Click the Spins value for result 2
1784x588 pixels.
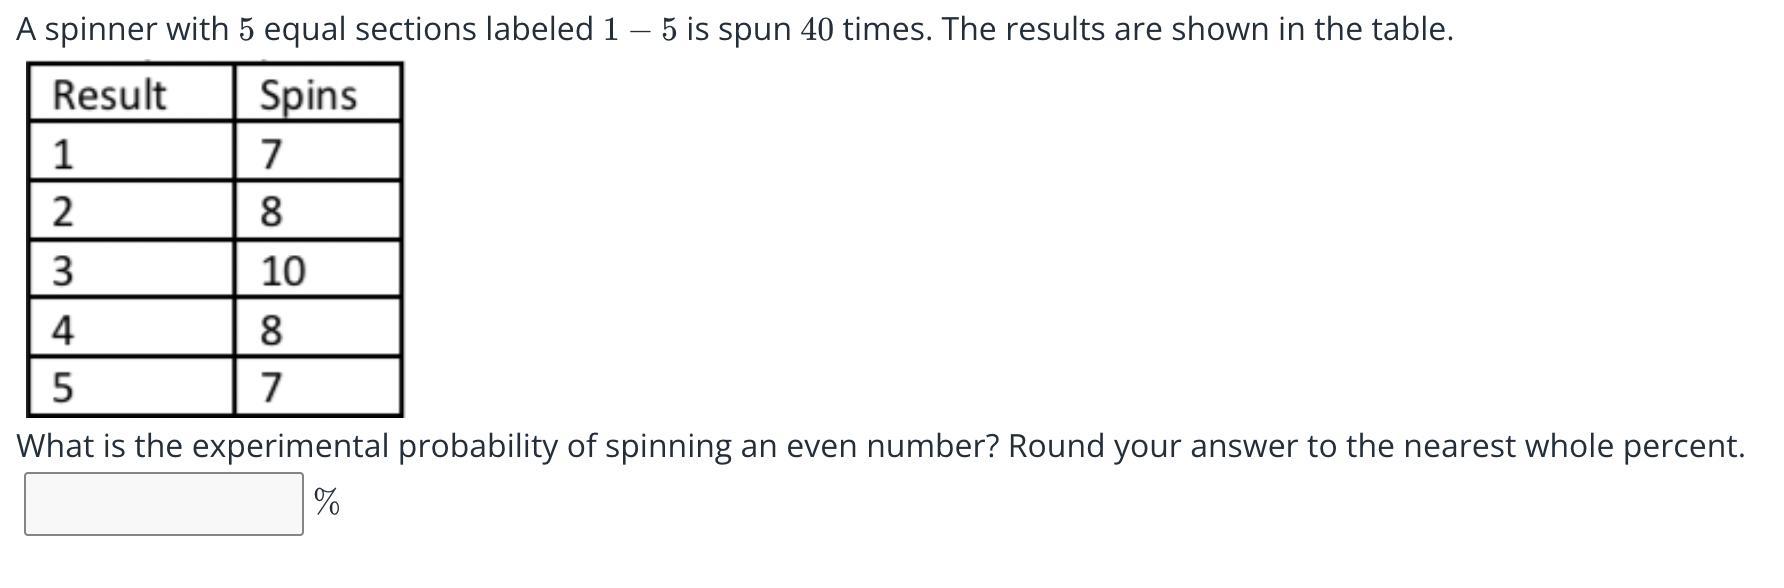tap(318, 211)
